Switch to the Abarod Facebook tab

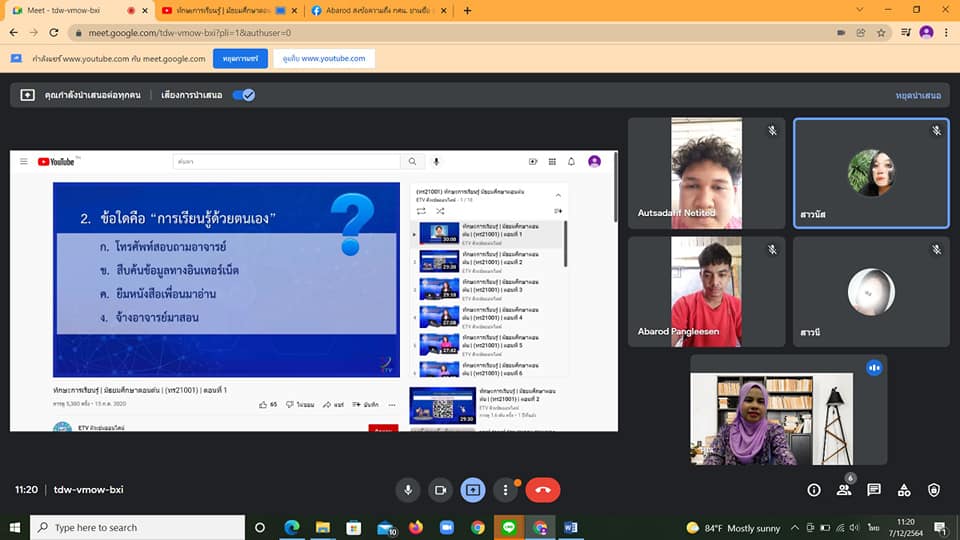(x=373, y=10)
